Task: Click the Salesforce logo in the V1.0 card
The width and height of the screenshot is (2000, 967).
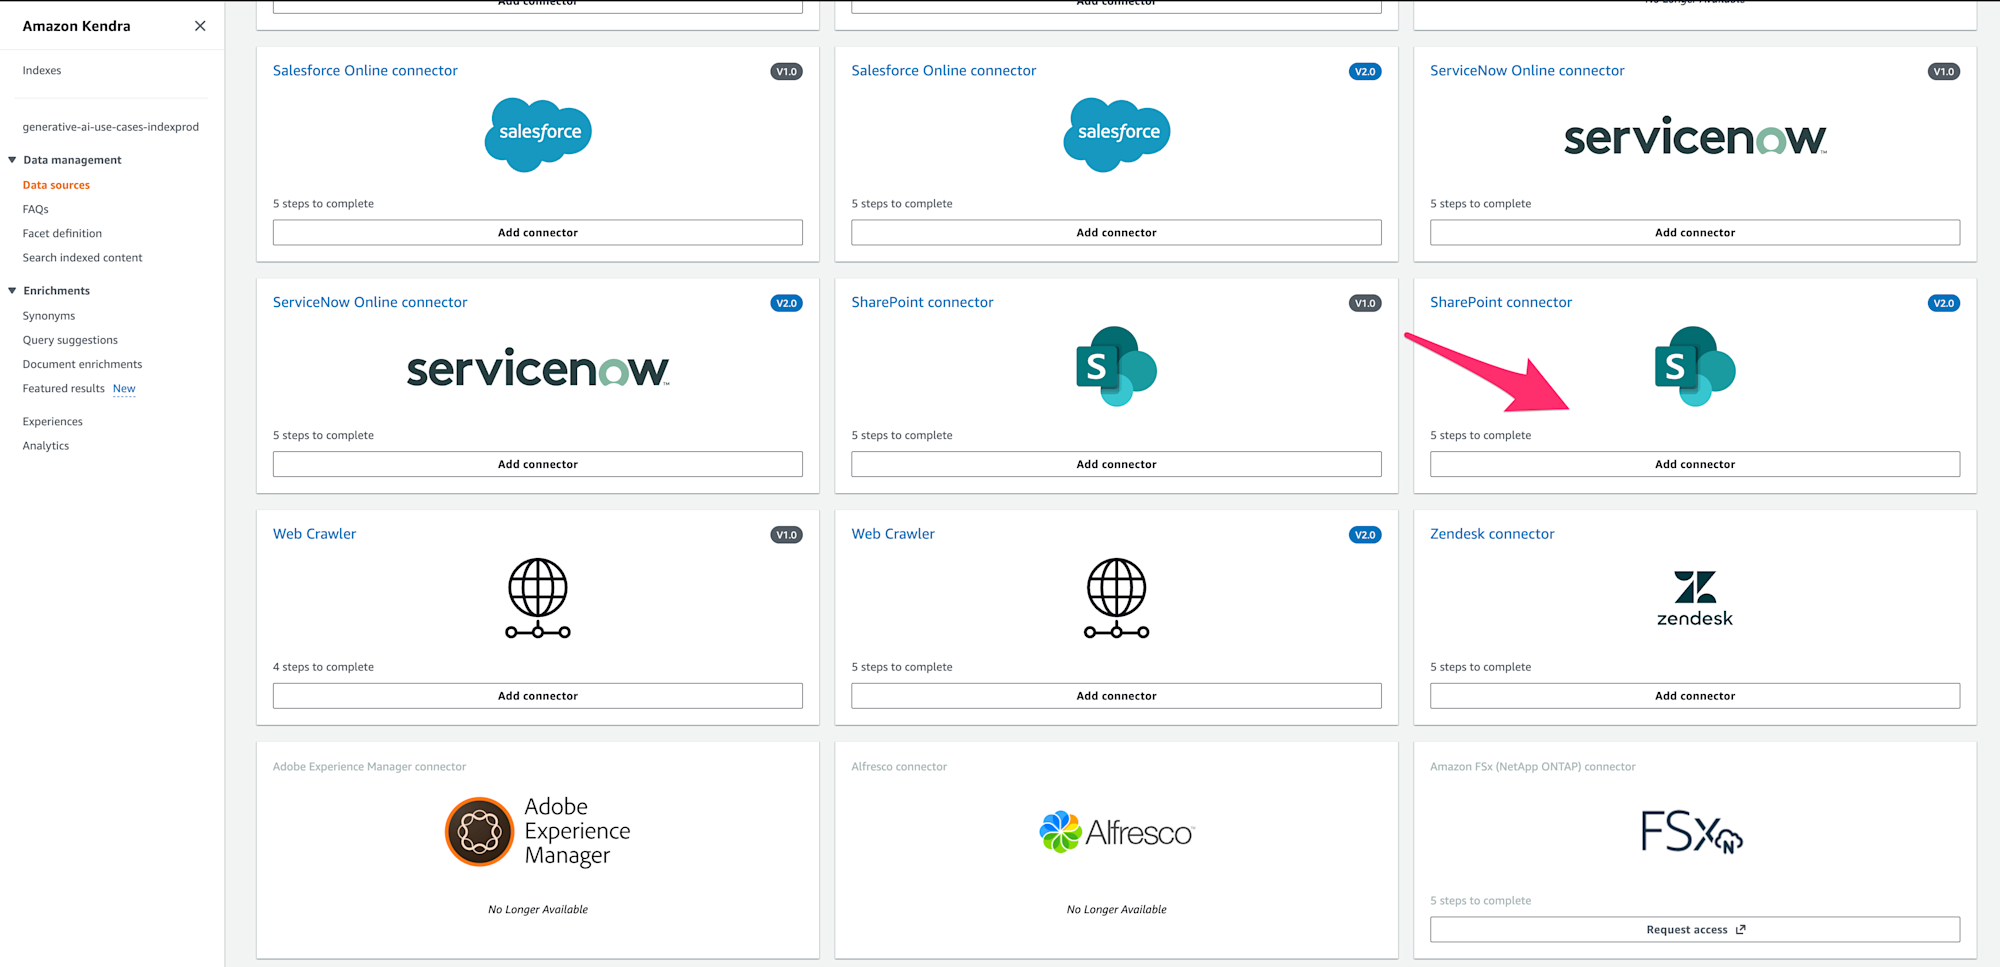Action: (x=538, y=135)
